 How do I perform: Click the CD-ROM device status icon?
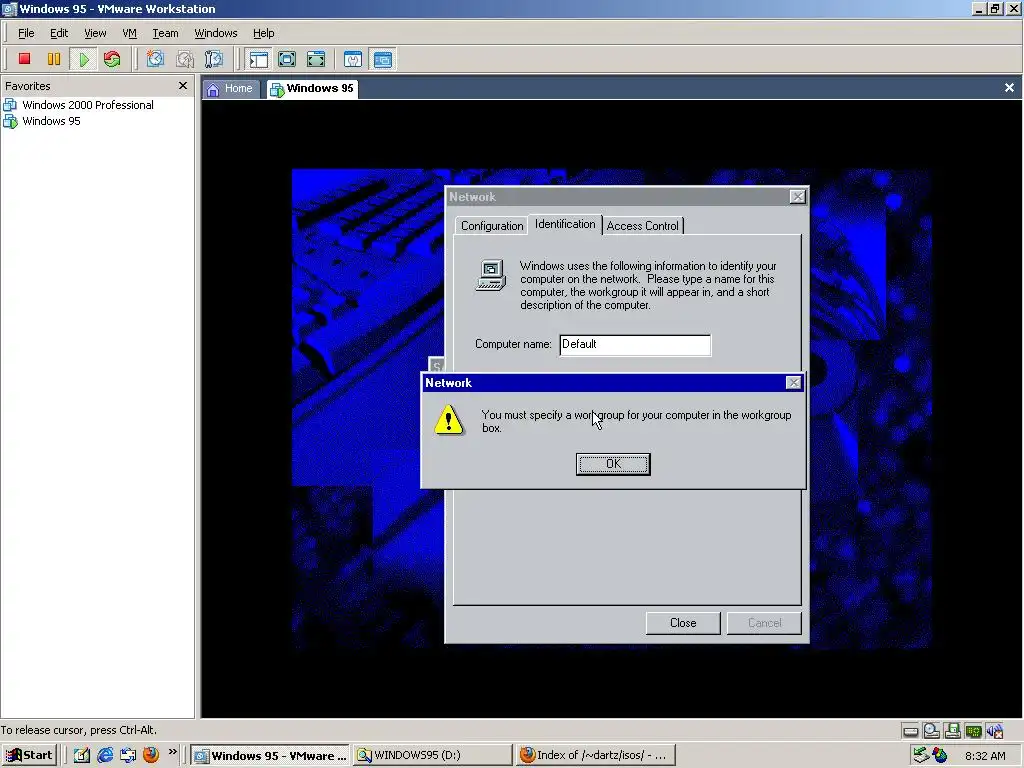[x=931, y=731]
